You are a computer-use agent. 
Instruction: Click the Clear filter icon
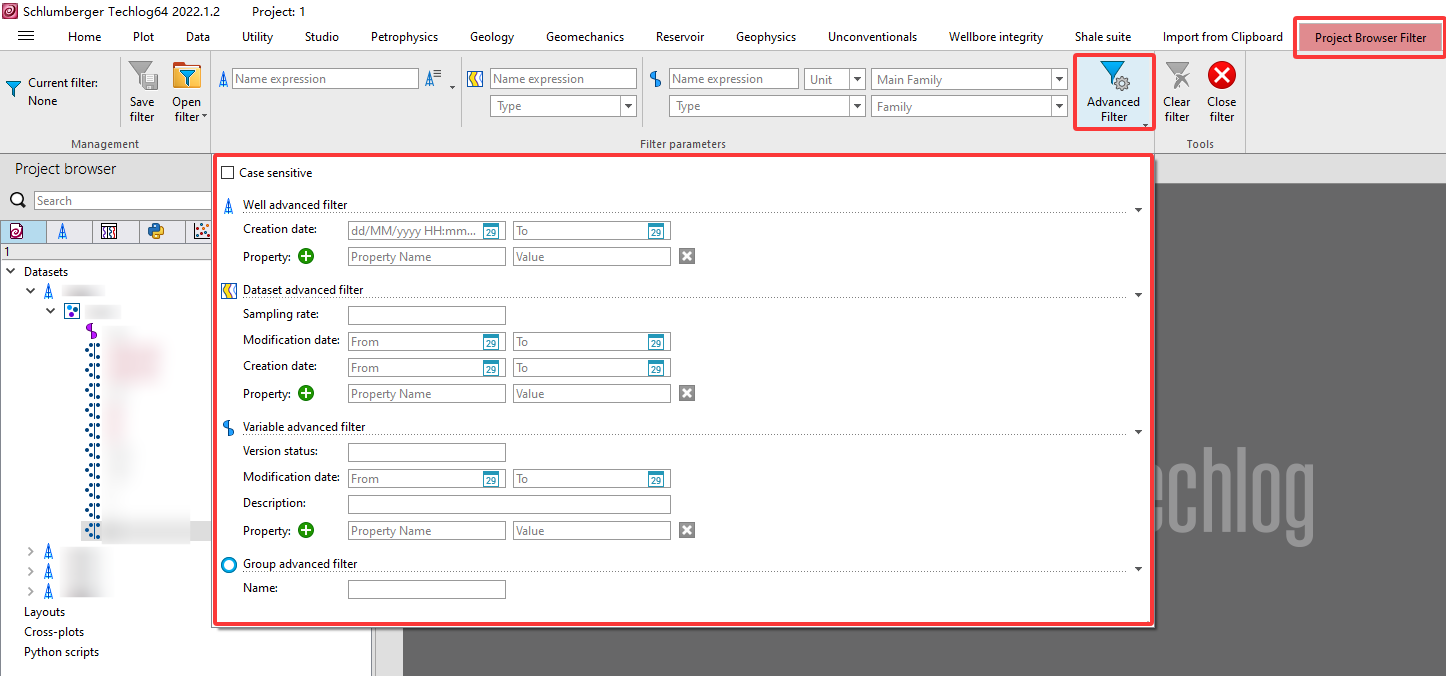click(x=1177, y=76)
